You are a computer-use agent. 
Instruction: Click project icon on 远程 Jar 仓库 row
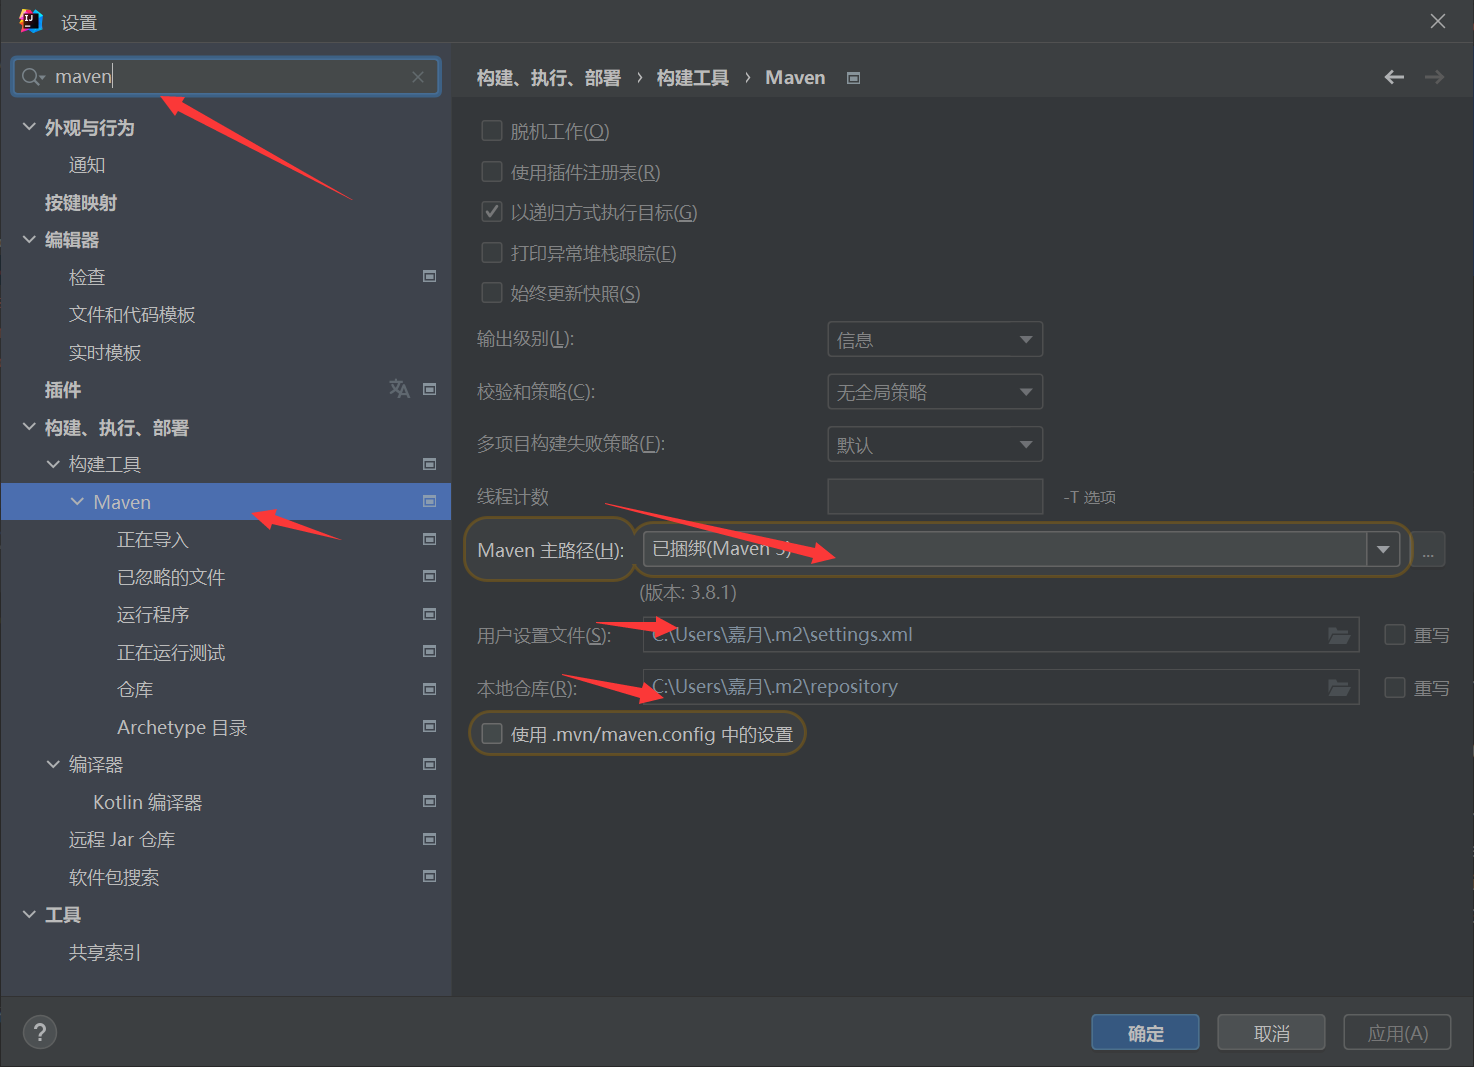coord(429,839)
